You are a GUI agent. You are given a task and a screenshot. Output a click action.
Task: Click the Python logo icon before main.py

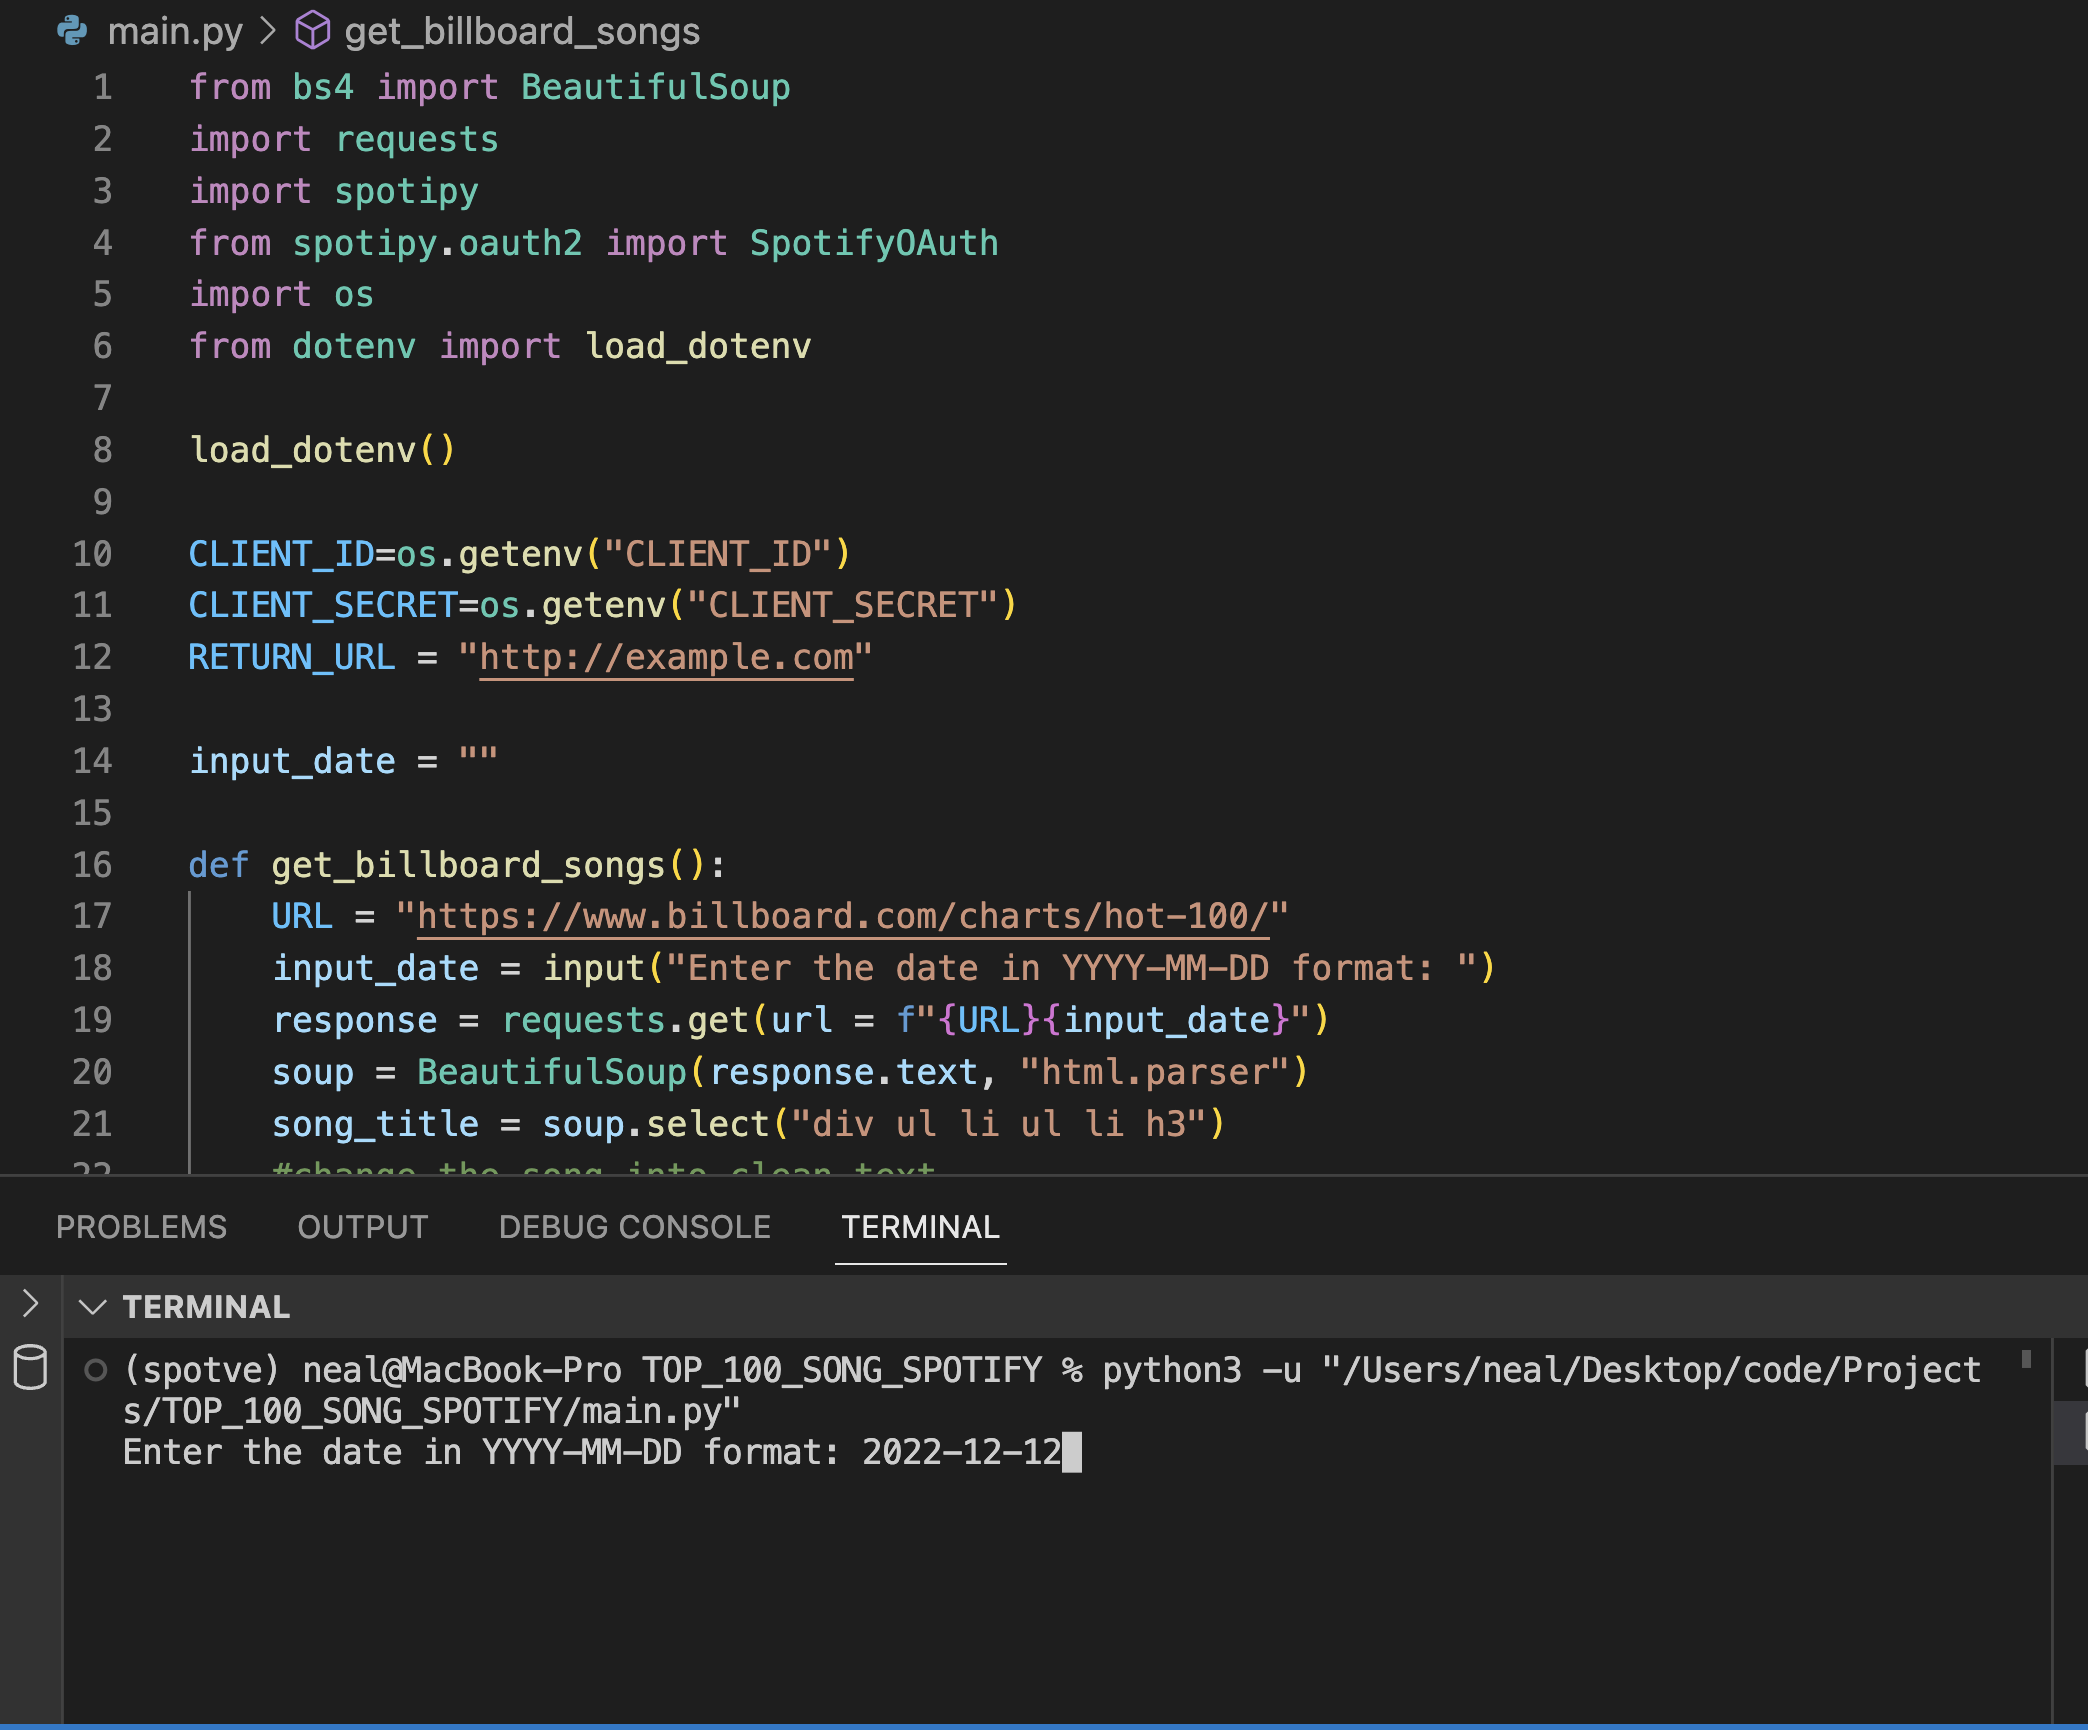72,30
